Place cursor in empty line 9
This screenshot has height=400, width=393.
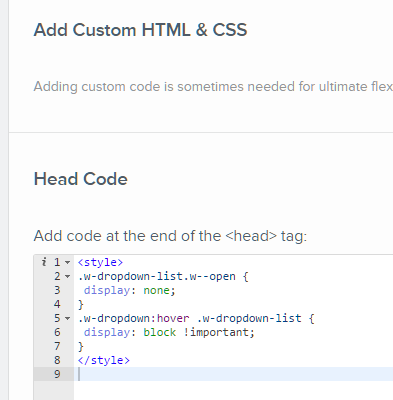pos(233,374)
